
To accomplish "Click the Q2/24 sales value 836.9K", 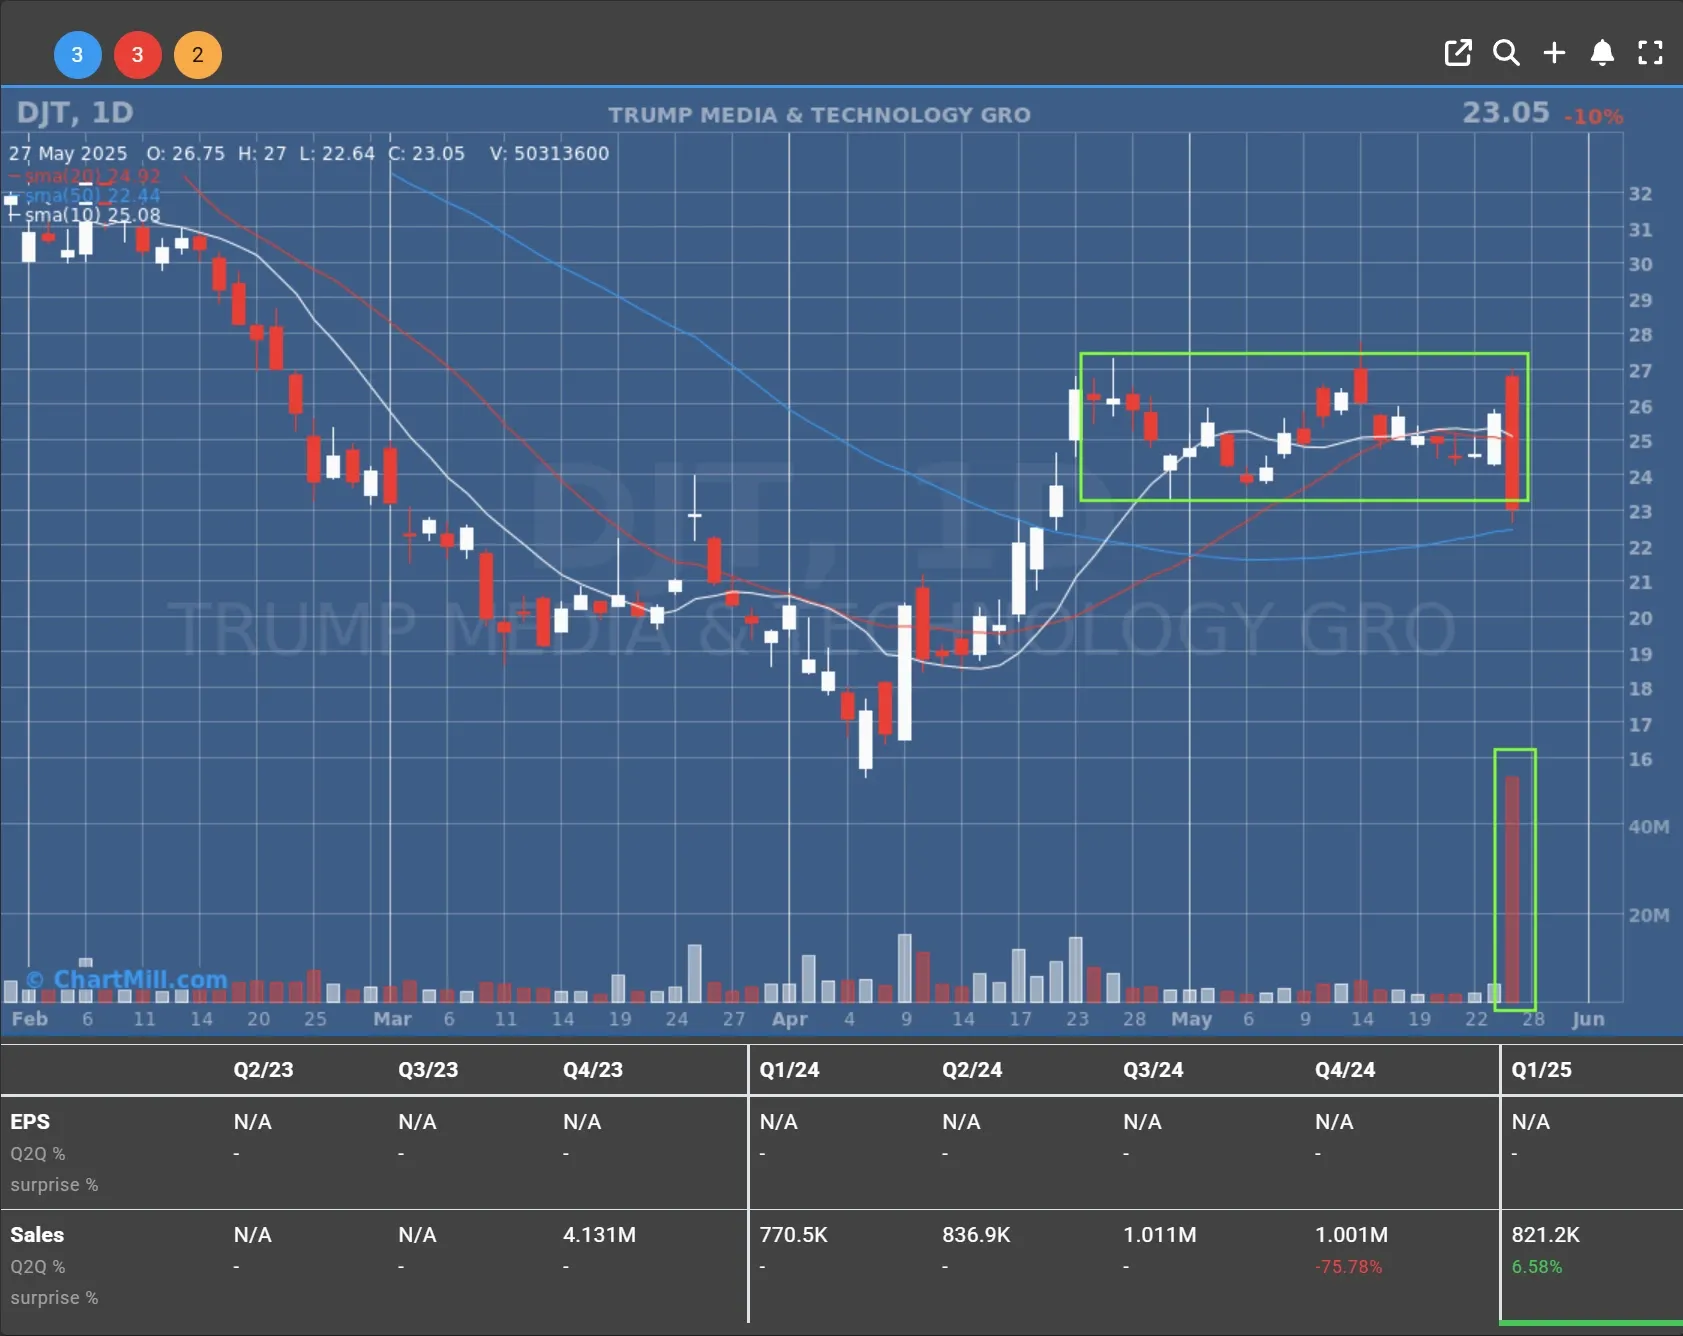I will coord(976,1235).
